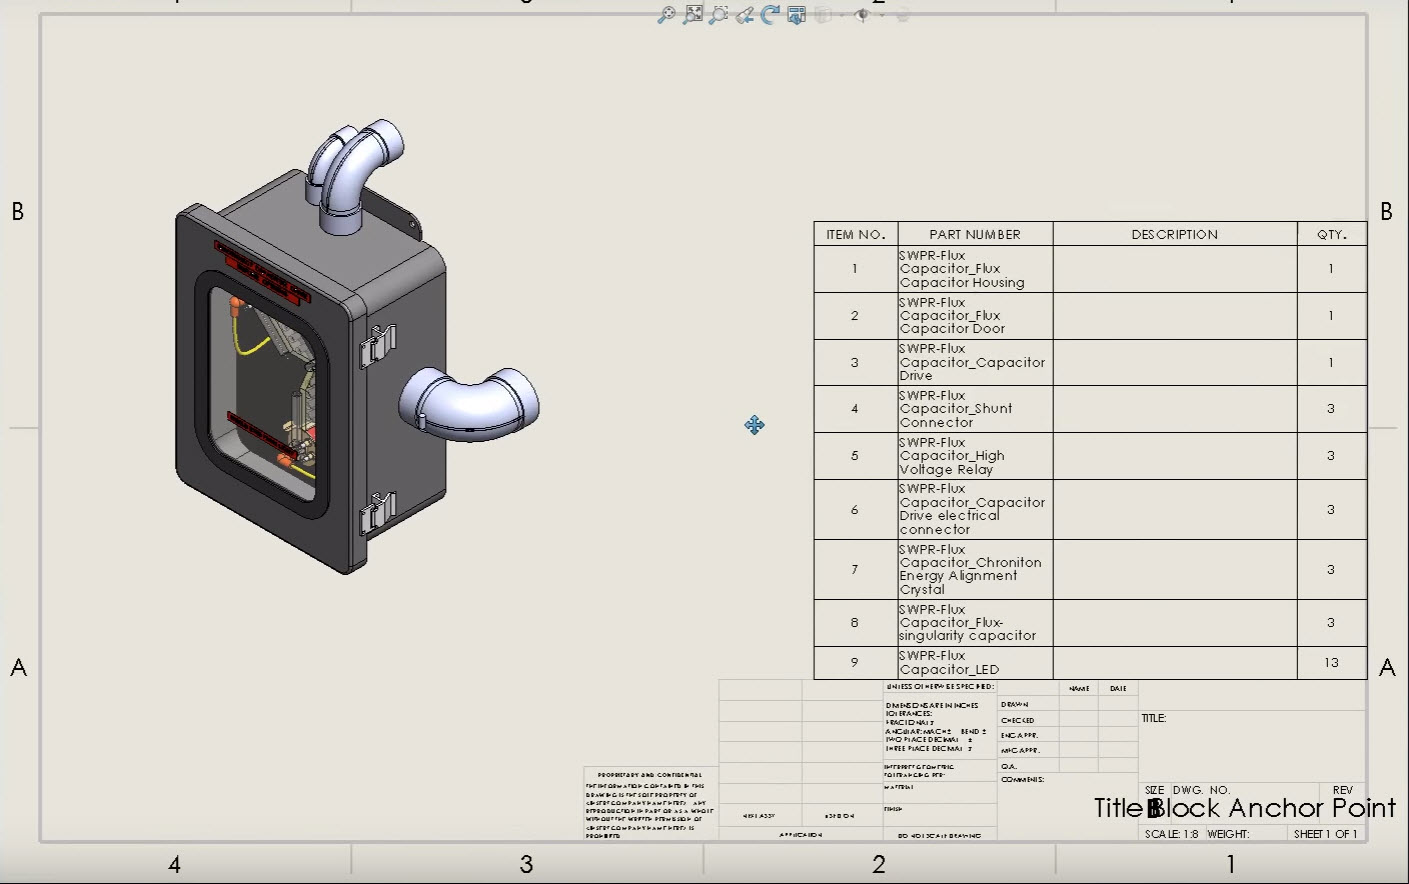Click the Display Style cube icon

(822, 15)
